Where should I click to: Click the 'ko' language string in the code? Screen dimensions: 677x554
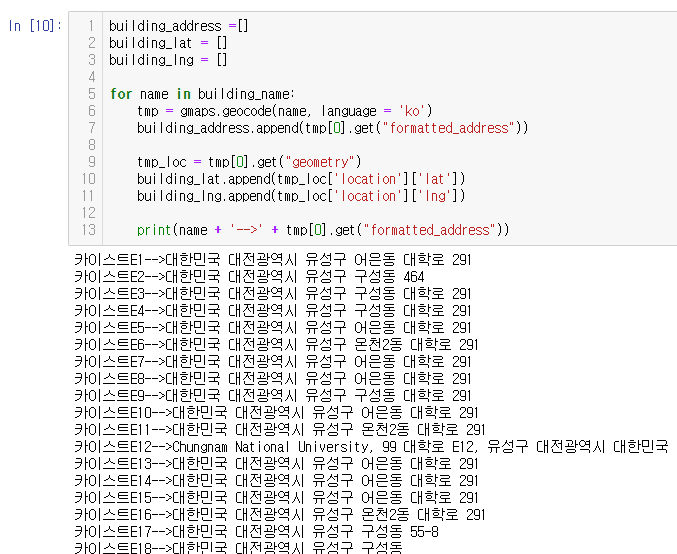pos(414,110)
